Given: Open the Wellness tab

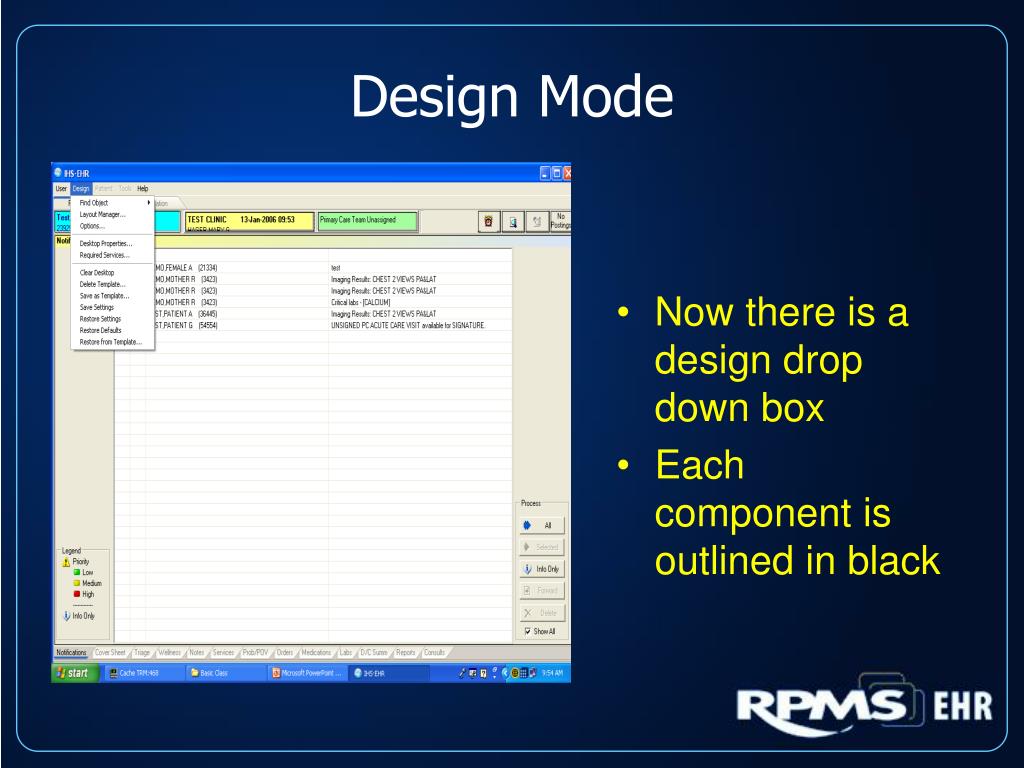Looking at the screenshot, I should click(x=169, y=652).
